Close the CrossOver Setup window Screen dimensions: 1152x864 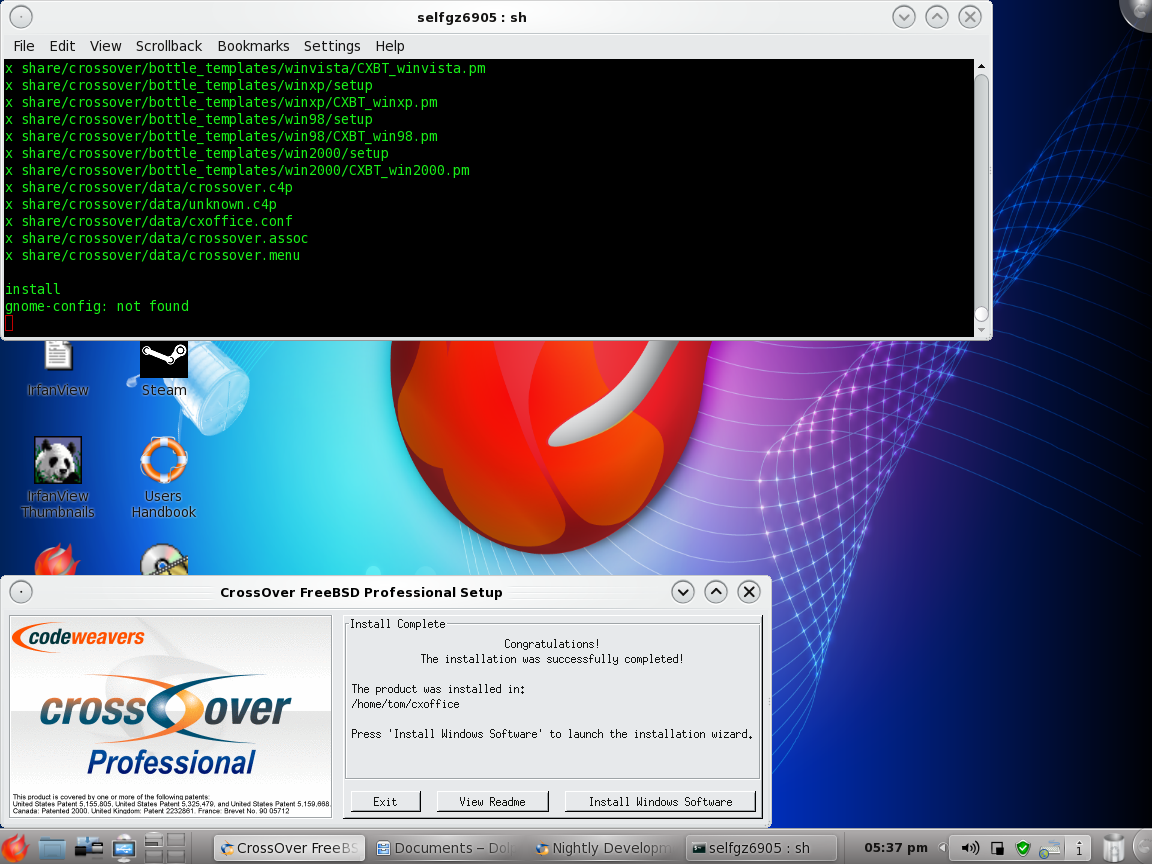tap(749, 591)
